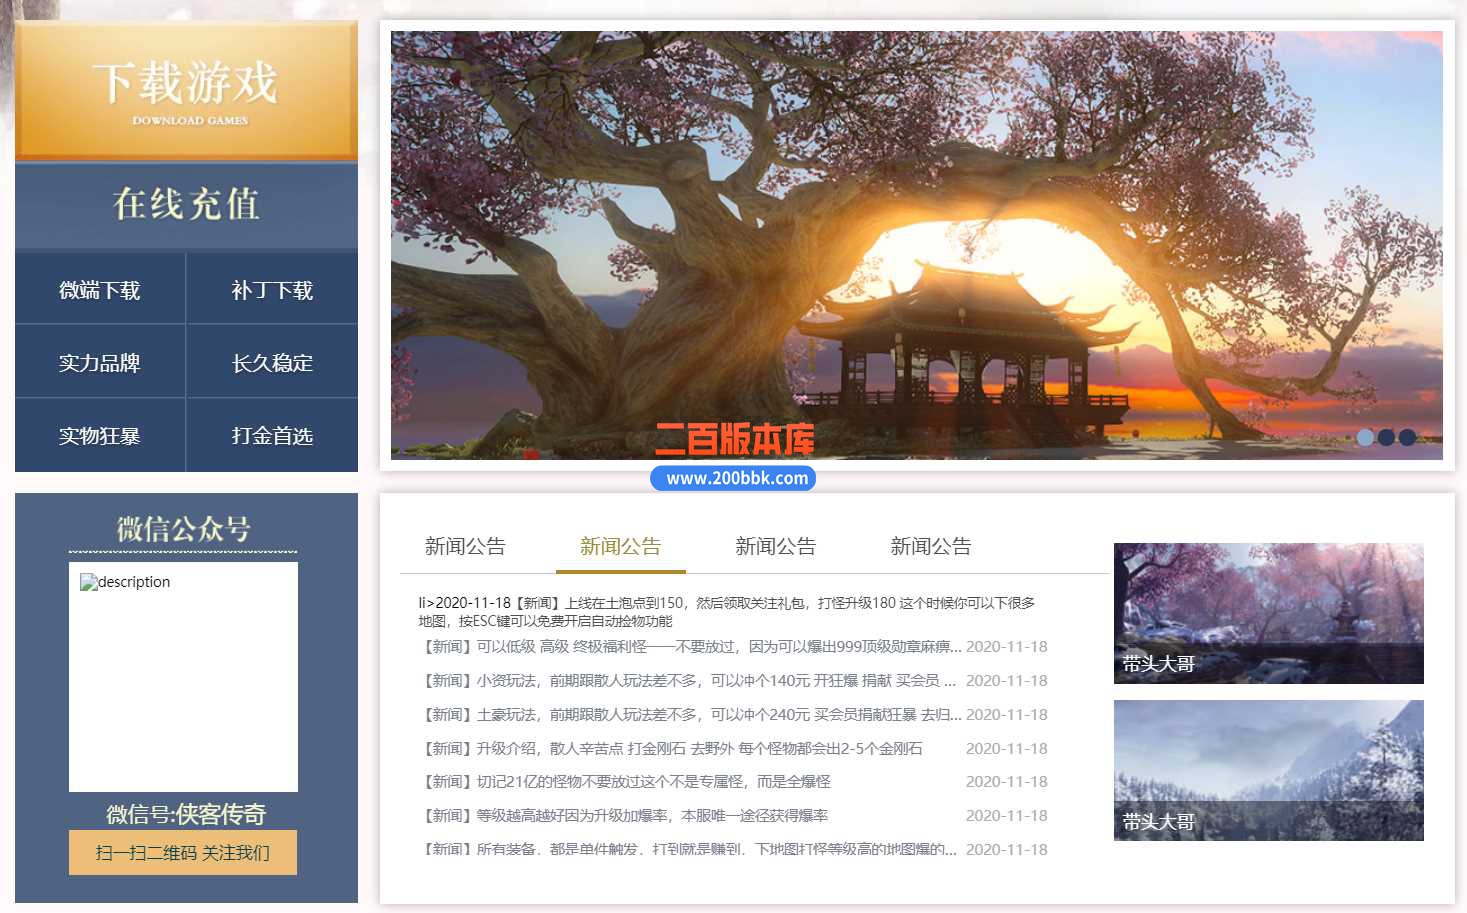Open the 小资玩法 news item
The height and width of the screenshot is (913, 1467).
690,681
